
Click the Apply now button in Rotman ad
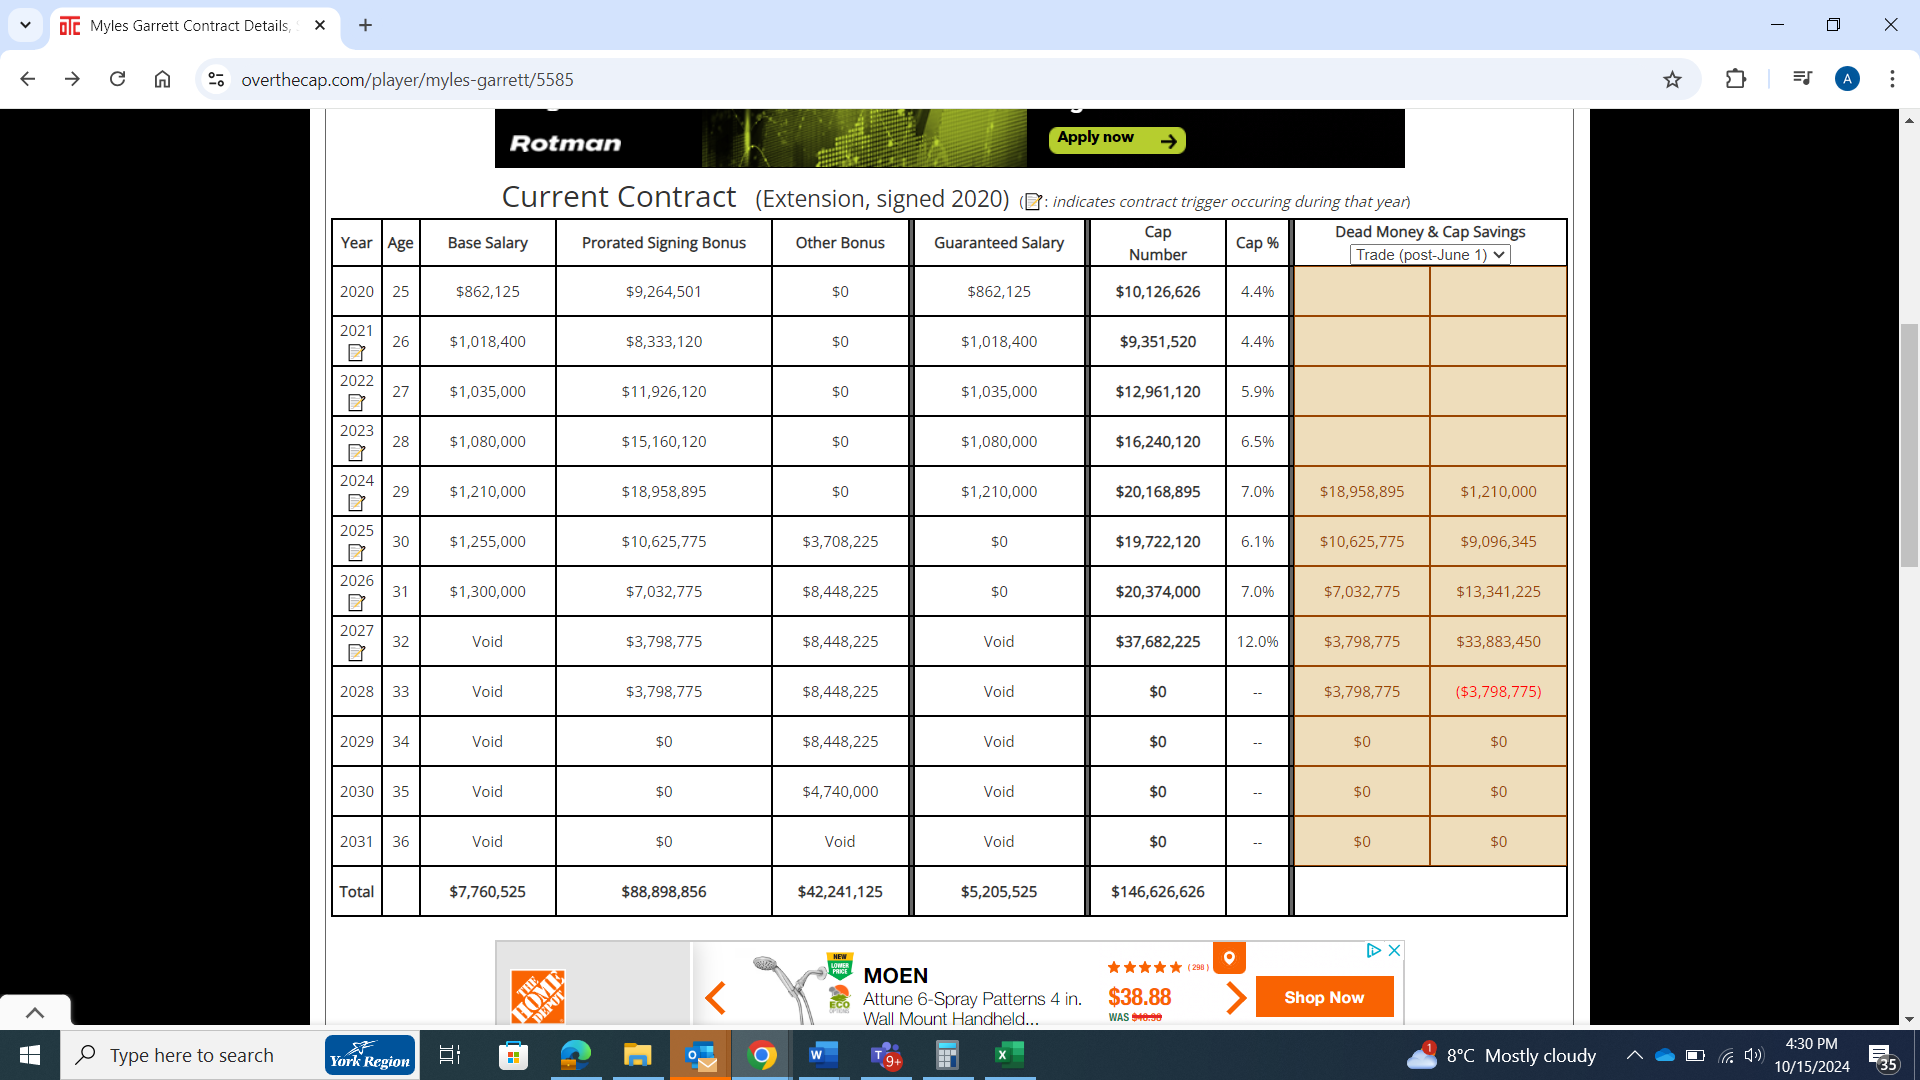click(1116, 139)
